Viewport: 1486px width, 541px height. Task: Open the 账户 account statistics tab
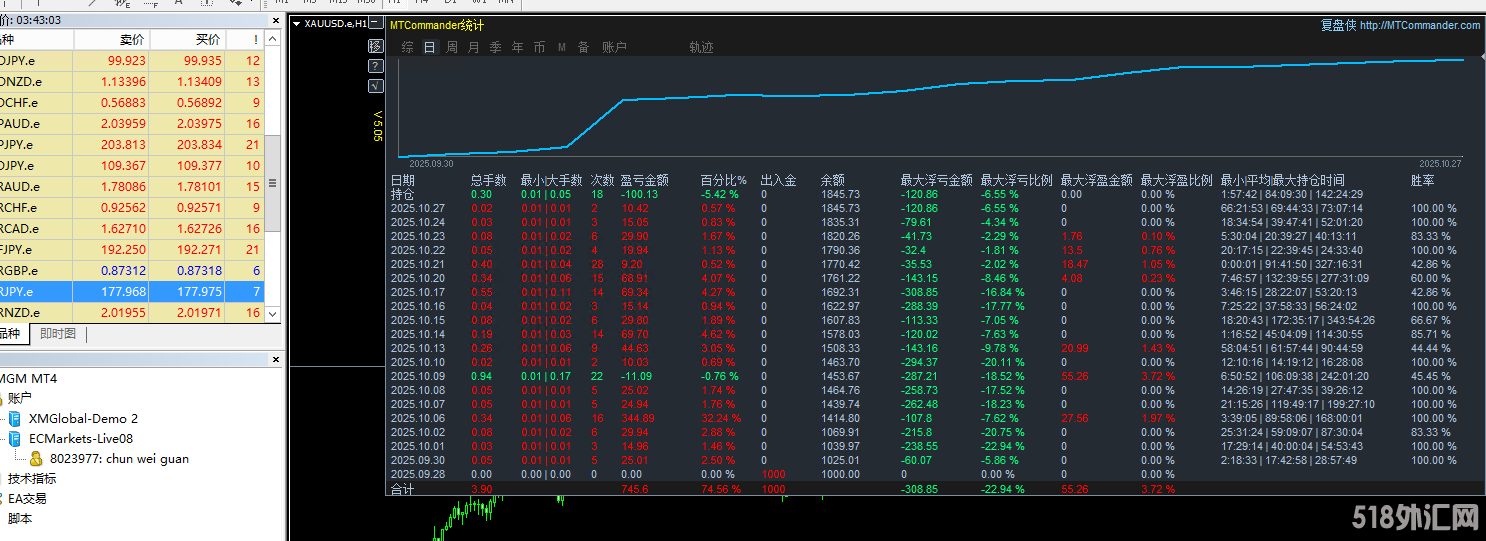click(614, 47)
